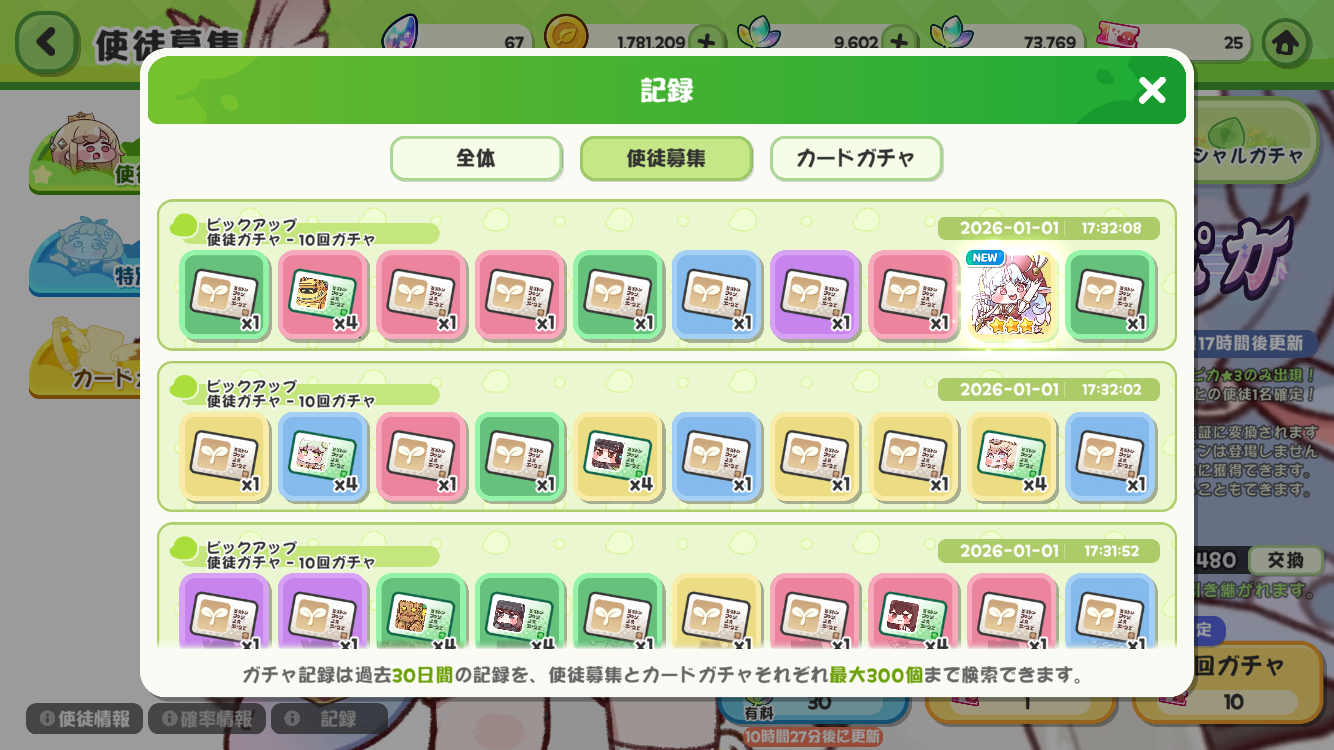1334x750 pixels.
Task: Open home via the house icon
Action: 1286,43
